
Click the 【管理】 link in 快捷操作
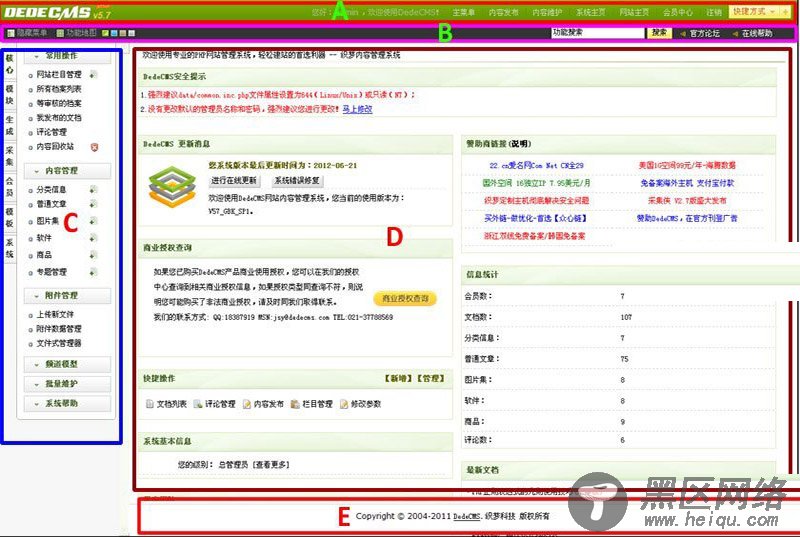[x=431, y=378]
